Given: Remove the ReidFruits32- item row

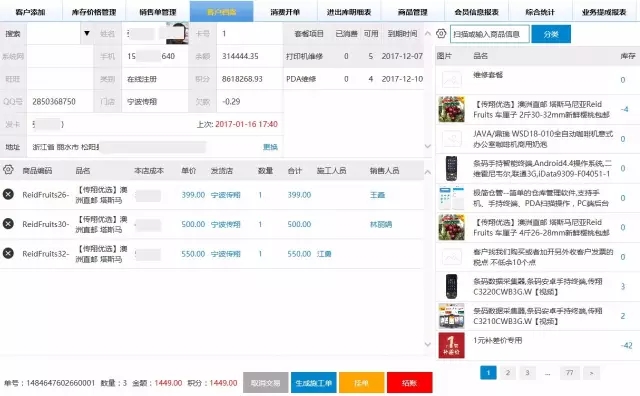Looking at the screenshot, I should [8, 253].
